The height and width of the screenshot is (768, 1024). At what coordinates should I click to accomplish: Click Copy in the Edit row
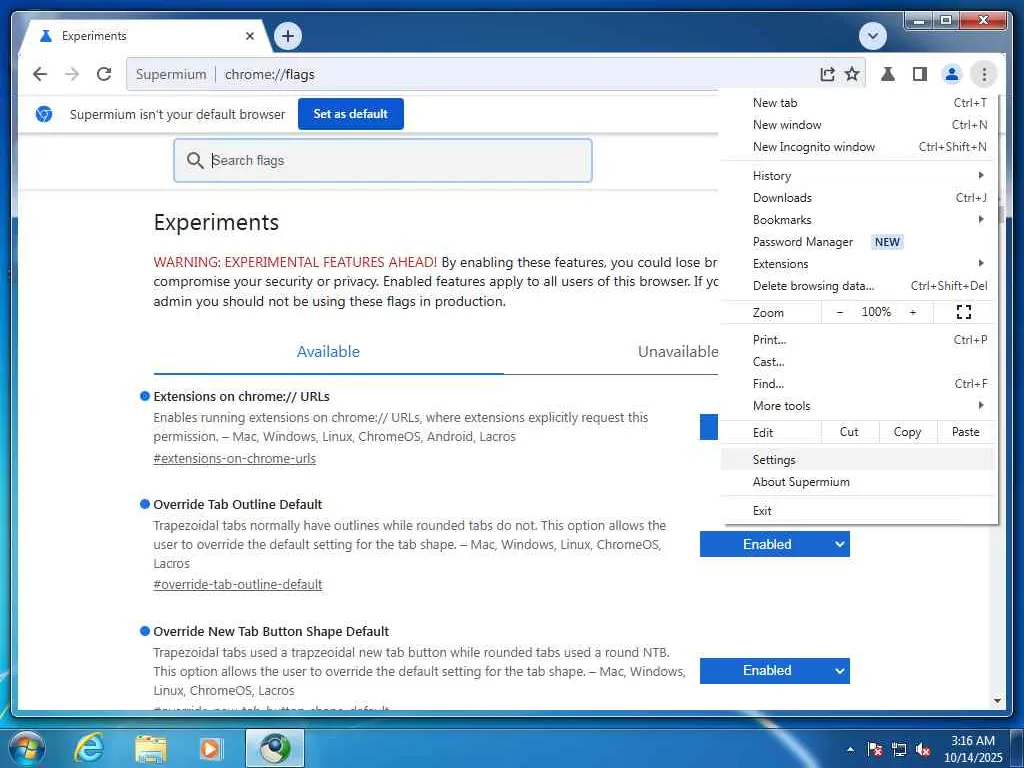pos(907,432)
